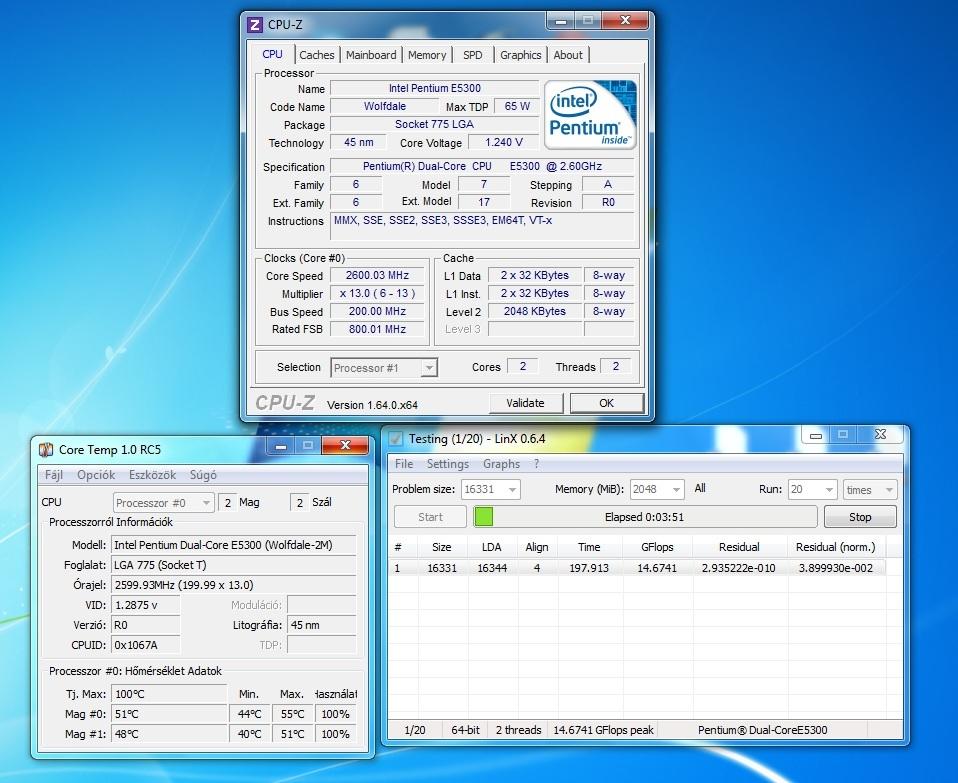Select result row 1 with 197.913 time

pos(637,568)
